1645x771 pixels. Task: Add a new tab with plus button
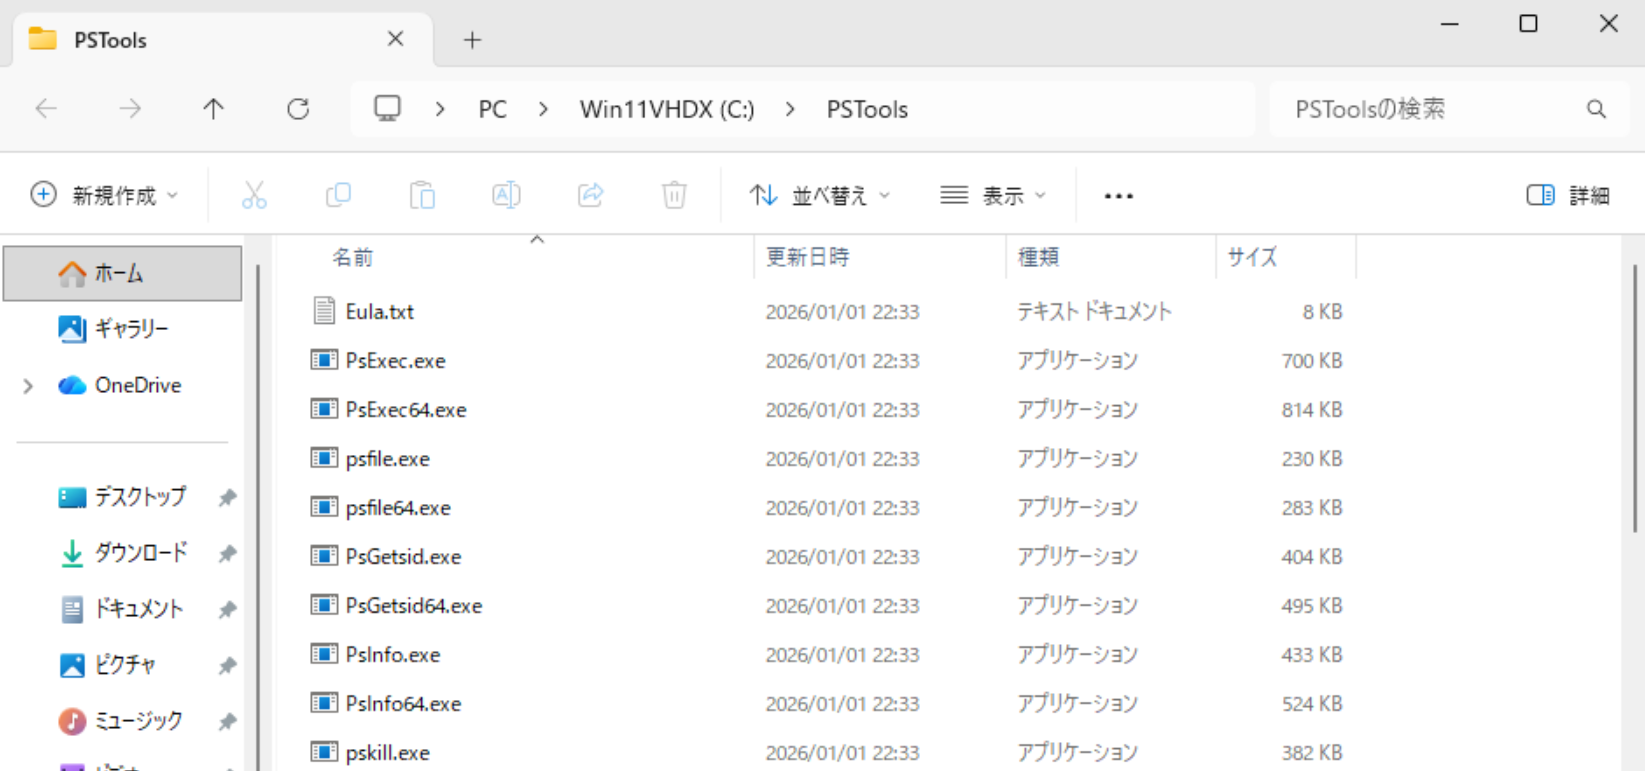[x=472, y=40]
